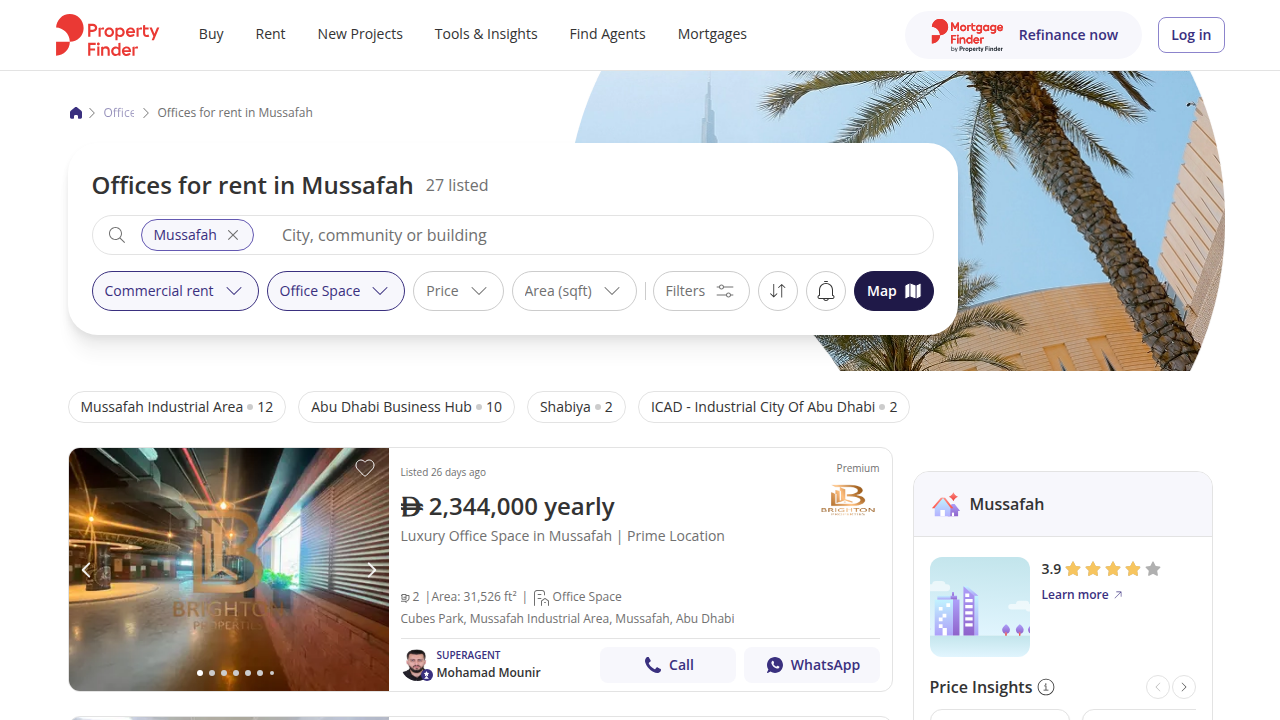Open listing title Luxury Office Space in Mussafah
The image size is (1280, 720).
coord(563,536)
